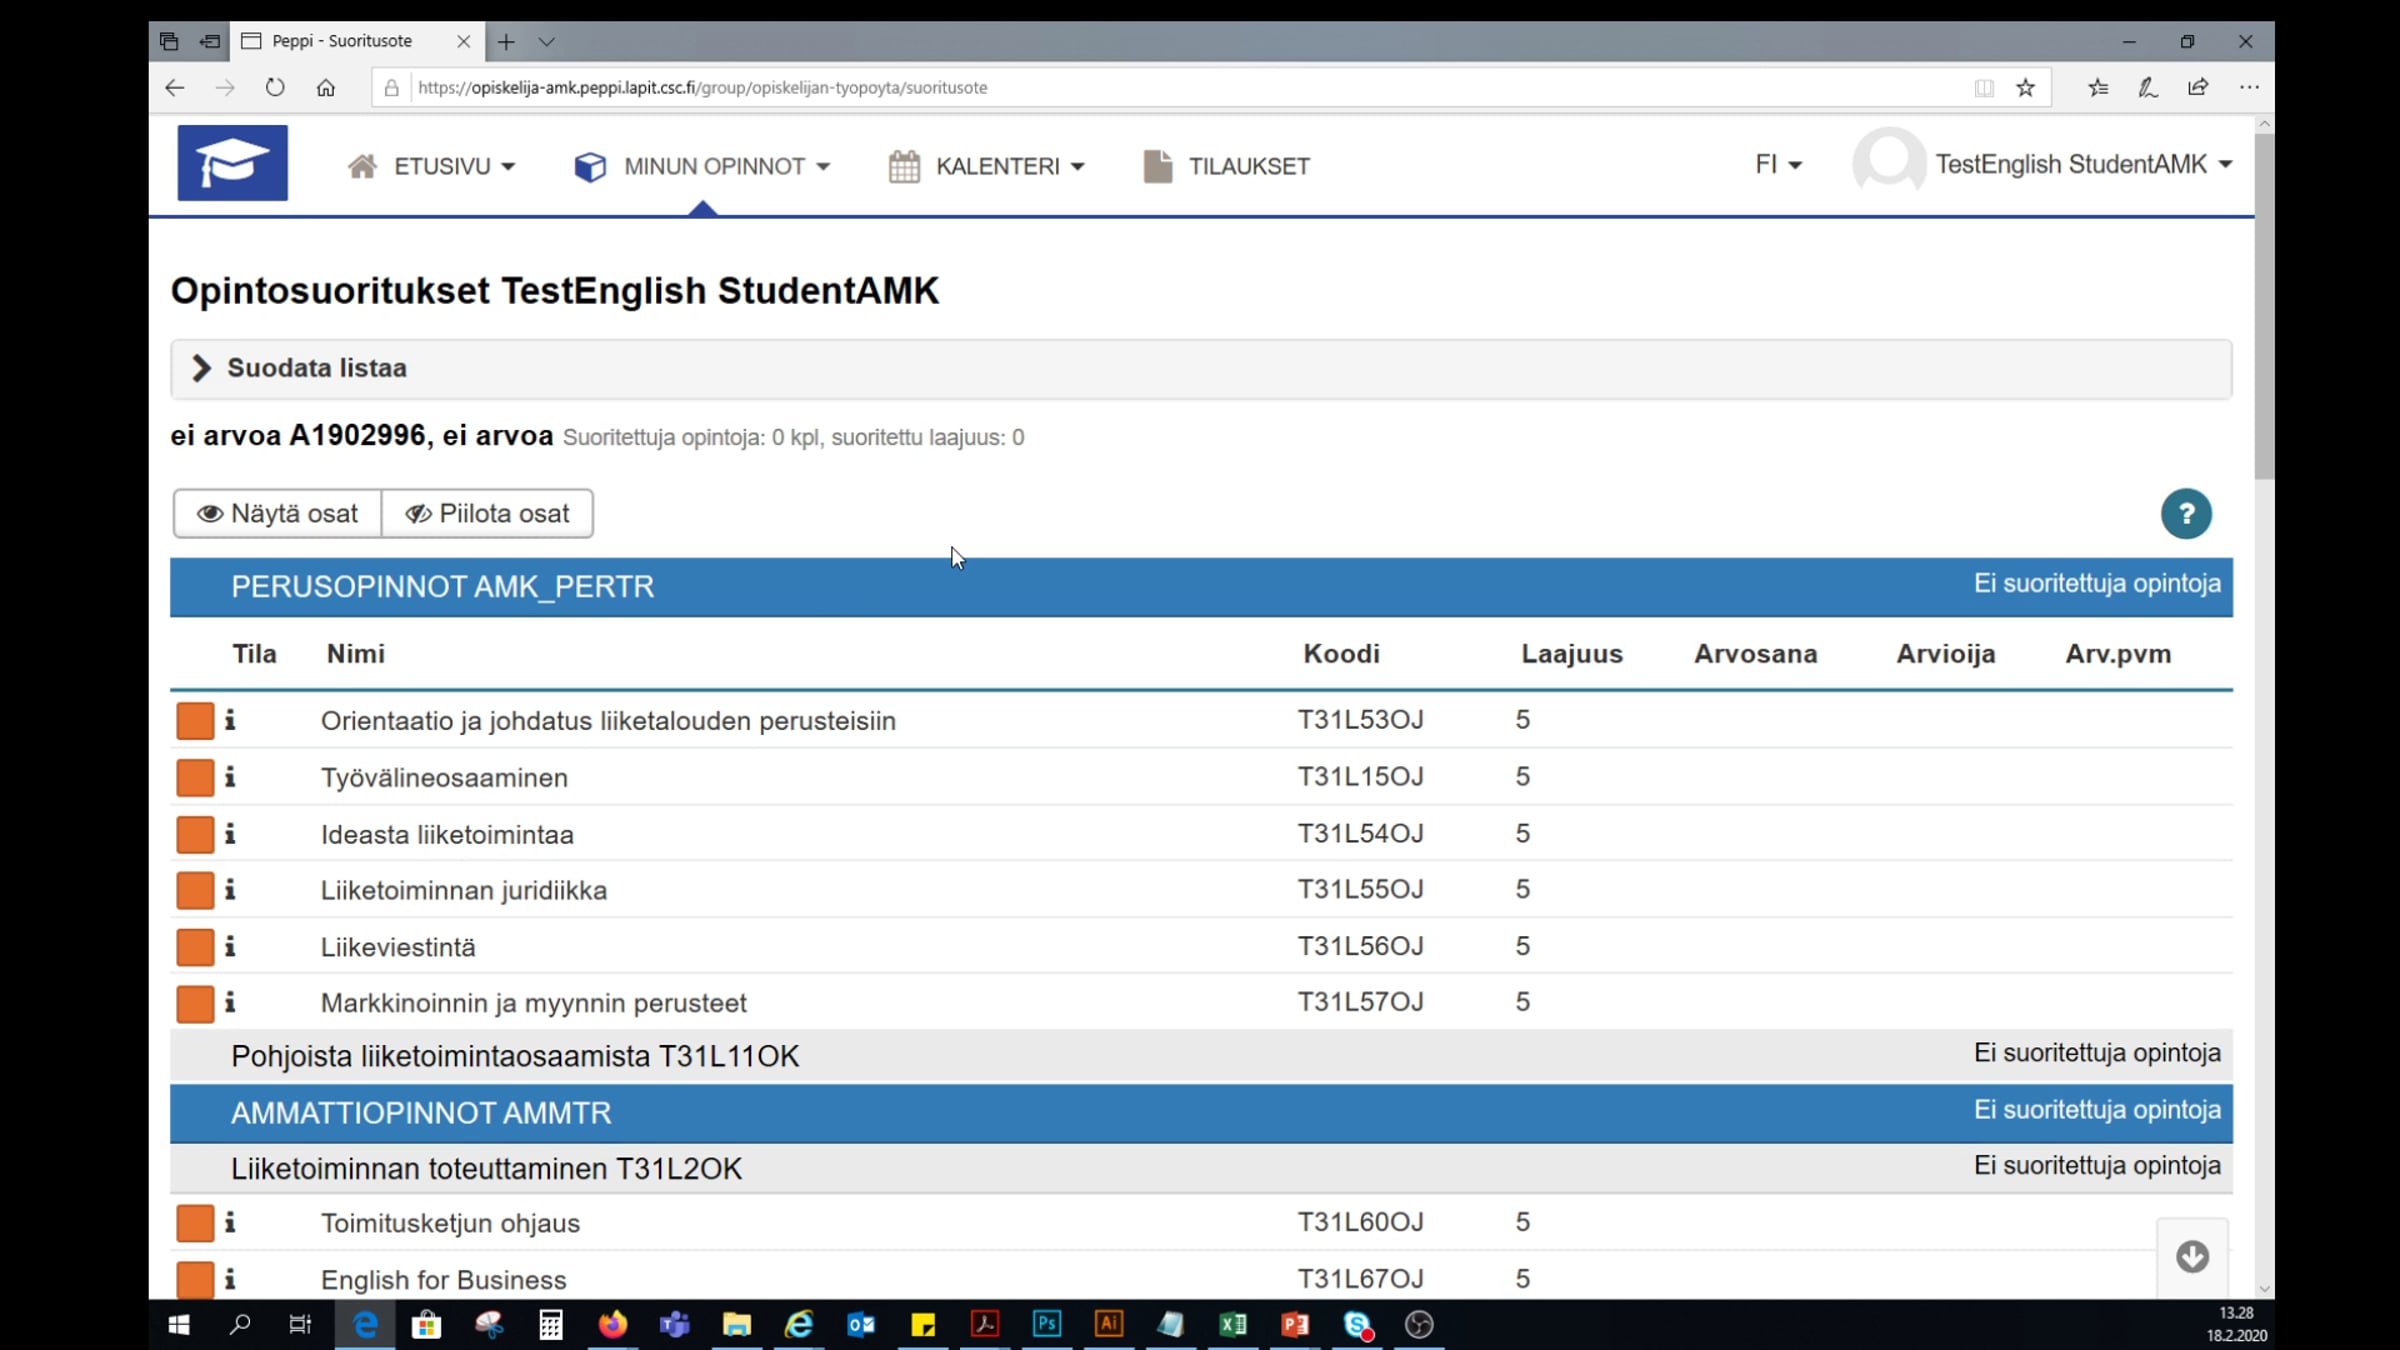
Task: Open Excel from the taskbar
Action: pyautogui.click(x=1233, y=1325)
